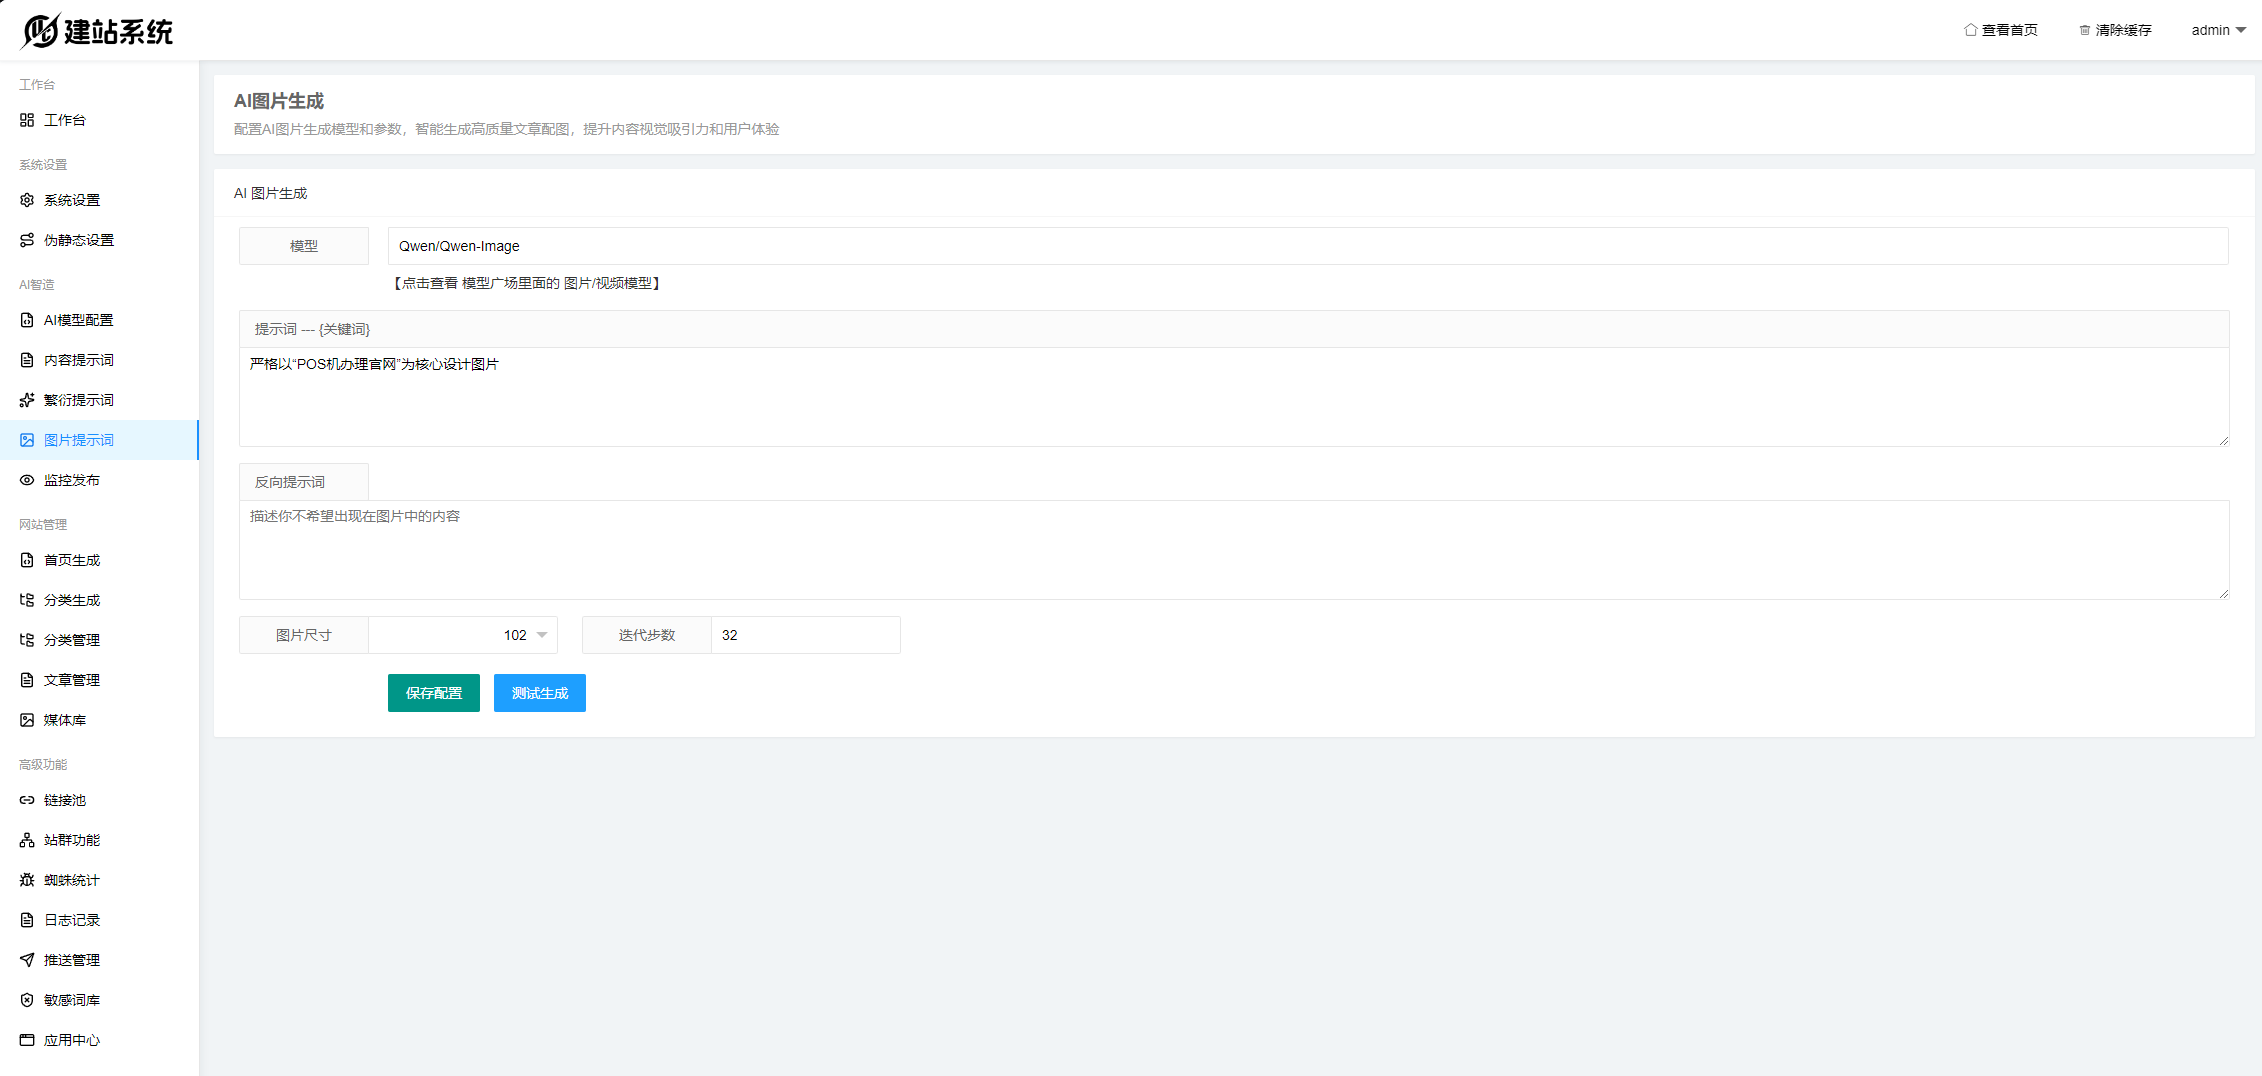
Task: Click the 查看首页 link in header
Action: coord(2001,30)
